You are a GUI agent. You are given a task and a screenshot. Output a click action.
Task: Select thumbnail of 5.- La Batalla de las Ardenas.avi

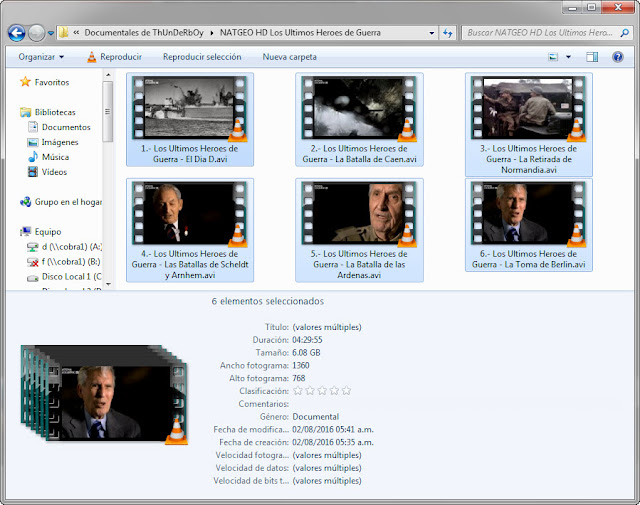[x=359, y=213]
